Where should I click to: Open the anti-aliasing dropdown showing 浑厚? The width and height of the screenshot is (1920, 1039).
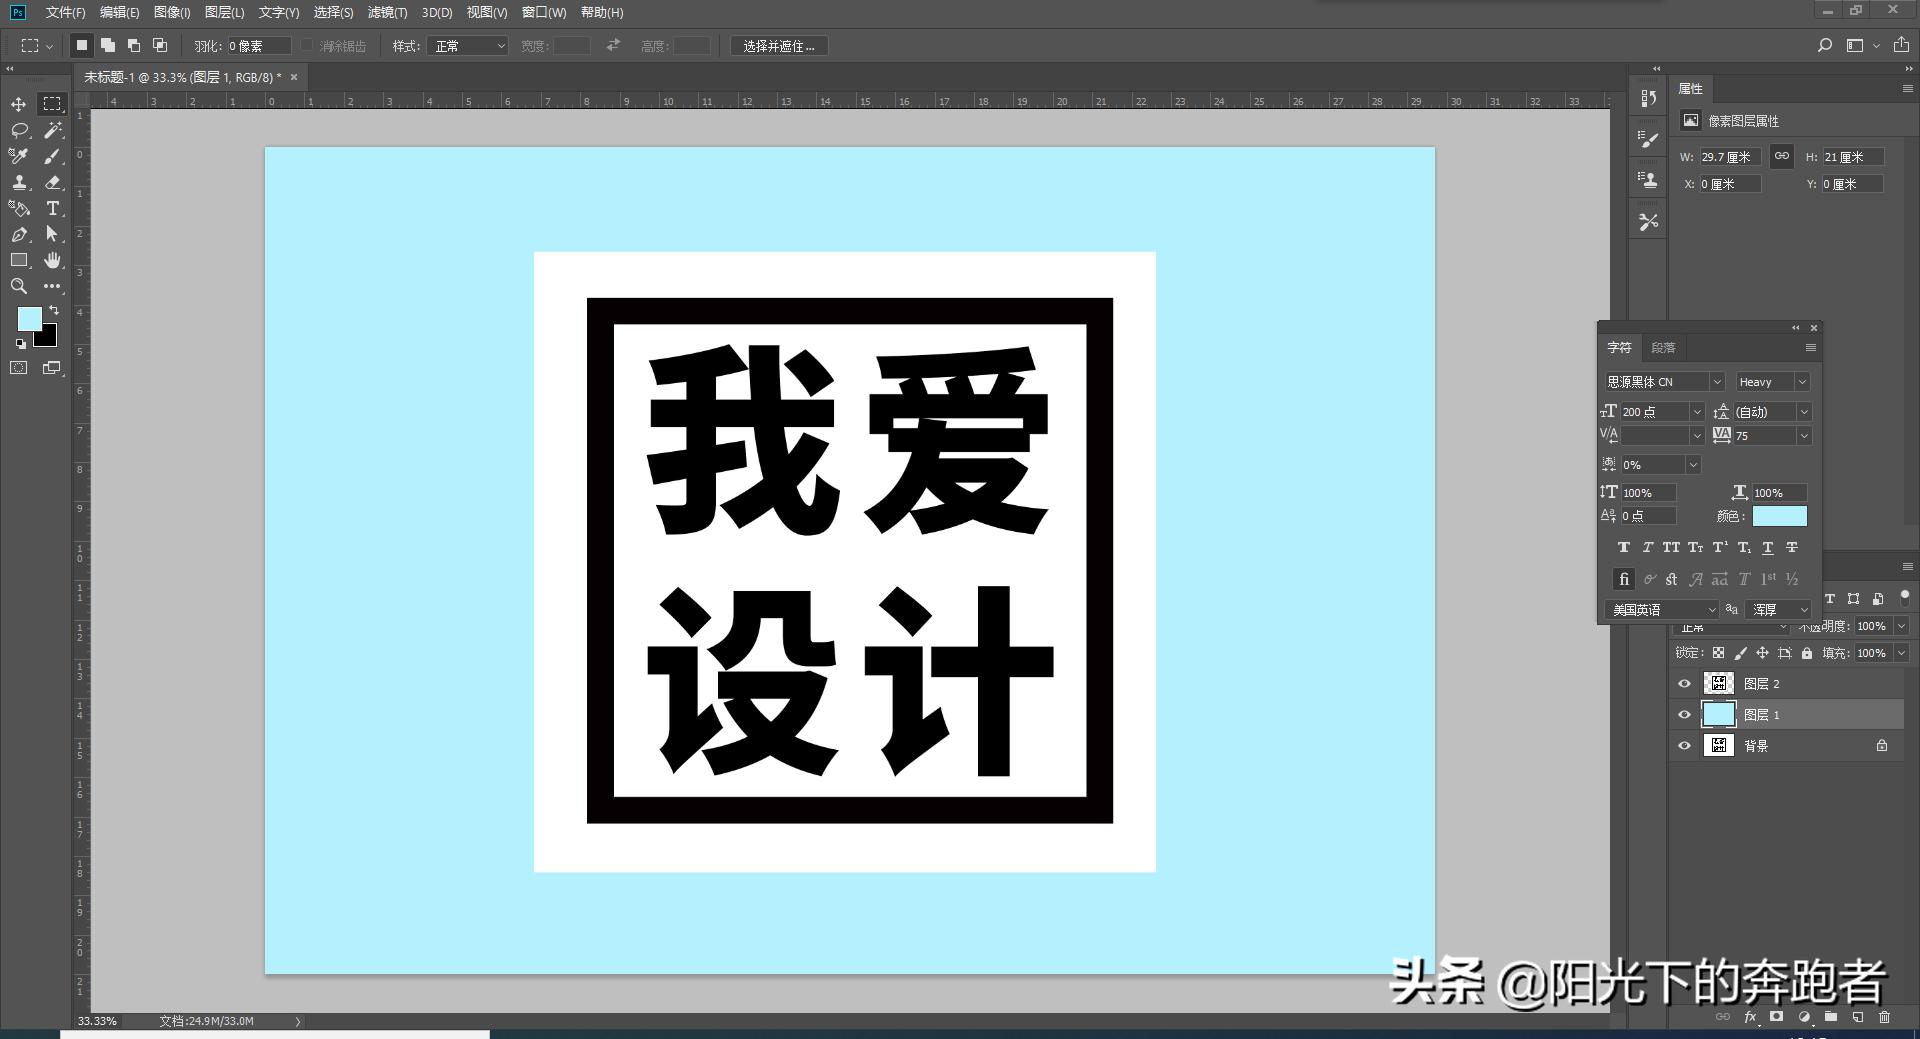(1777, 609)
